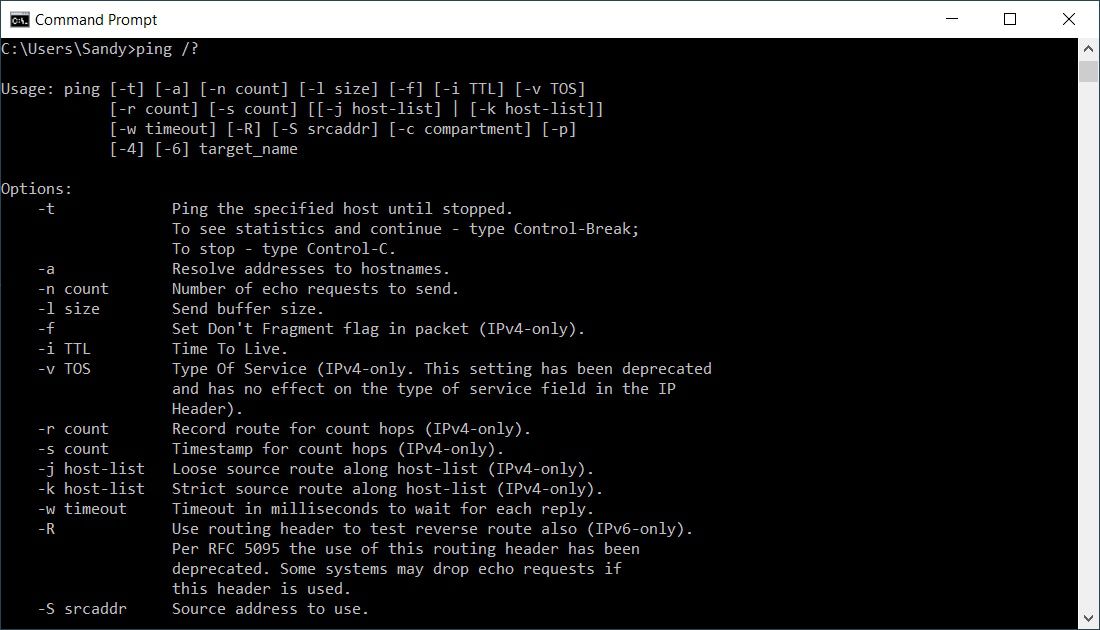
Task: Click '-S srcaddr' in the Options list
Action: coord(82,609)
